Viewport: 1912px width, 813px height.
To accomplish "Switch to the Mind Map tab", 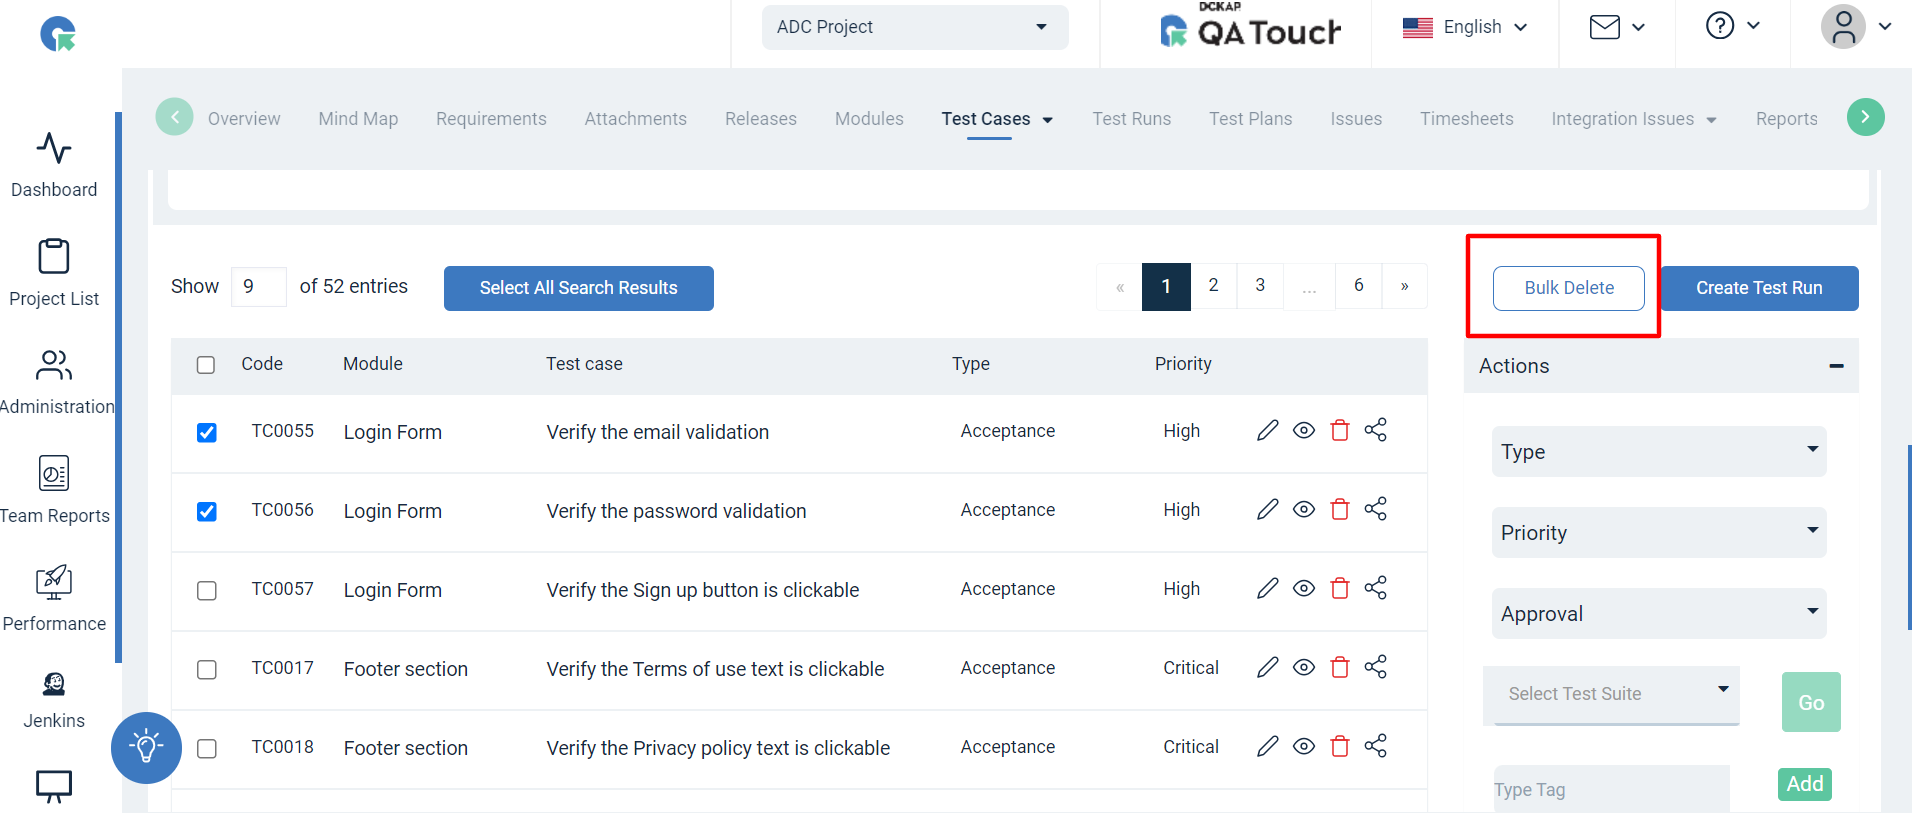I will coord(358,119).
